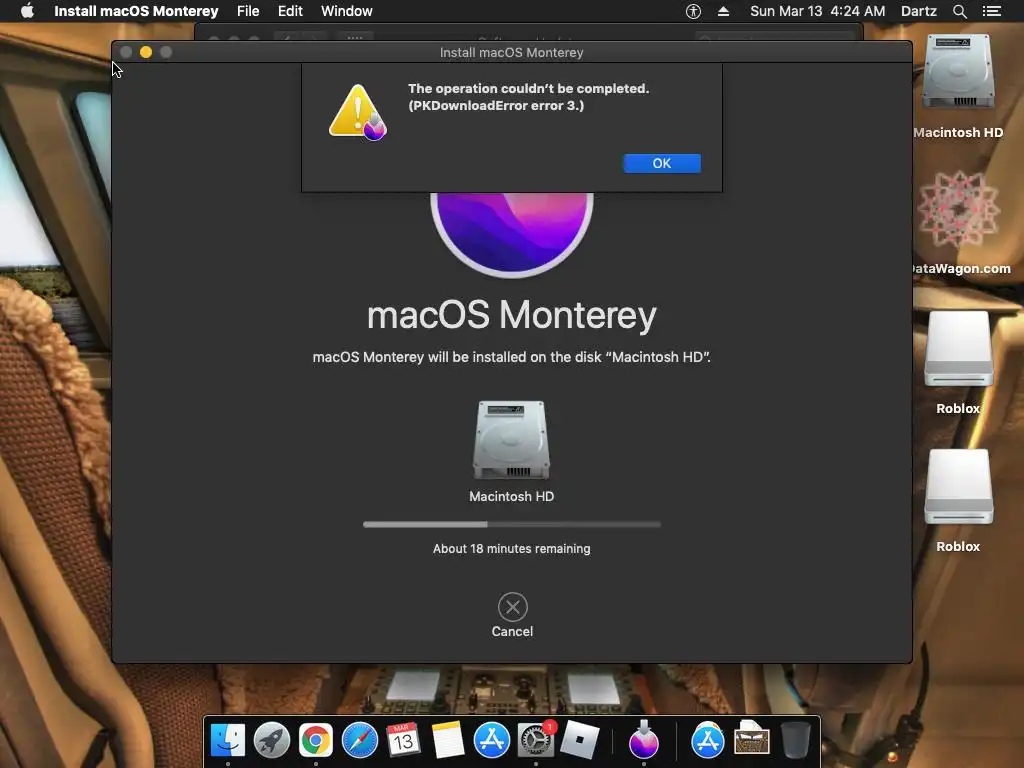Screen dimensions: 1024x768
Task: Launch Safari from the Dock
Action: [360, 741]
